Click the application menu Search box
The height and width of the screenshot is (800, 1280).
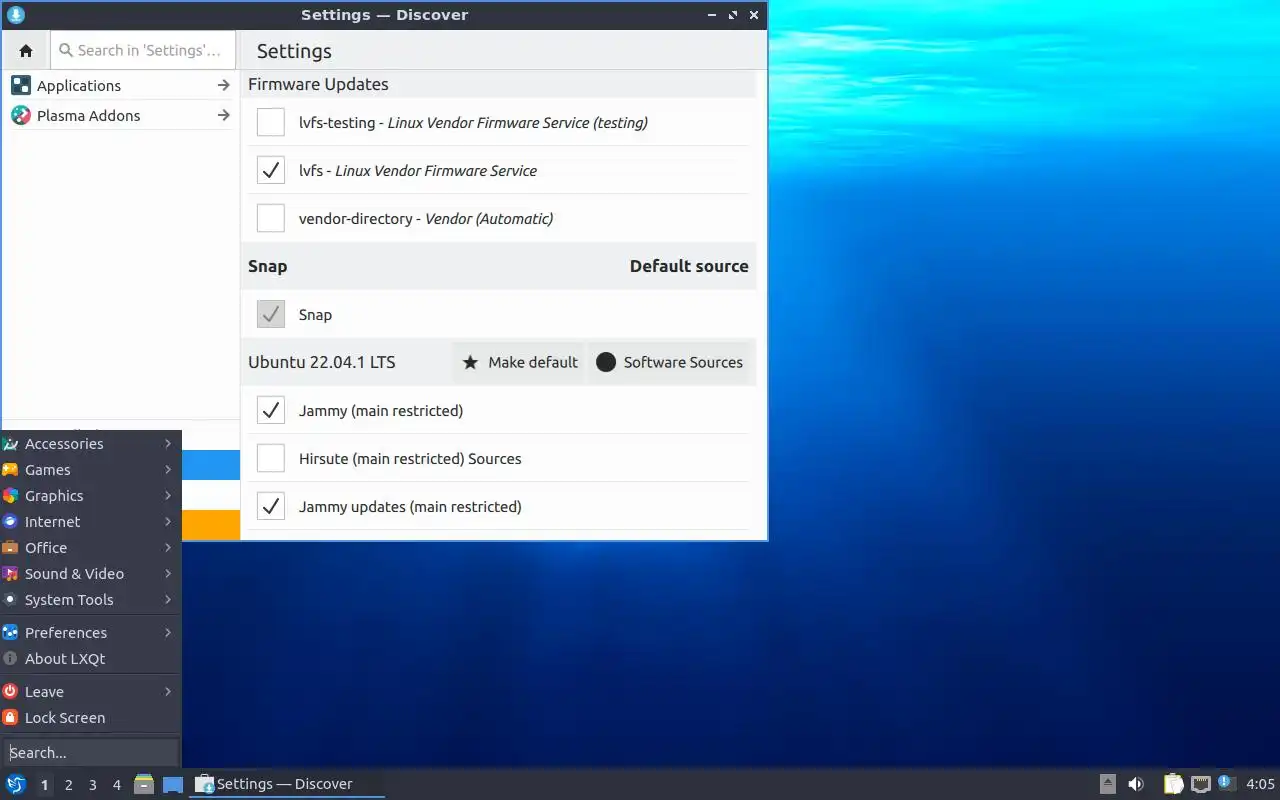(90, 753)
